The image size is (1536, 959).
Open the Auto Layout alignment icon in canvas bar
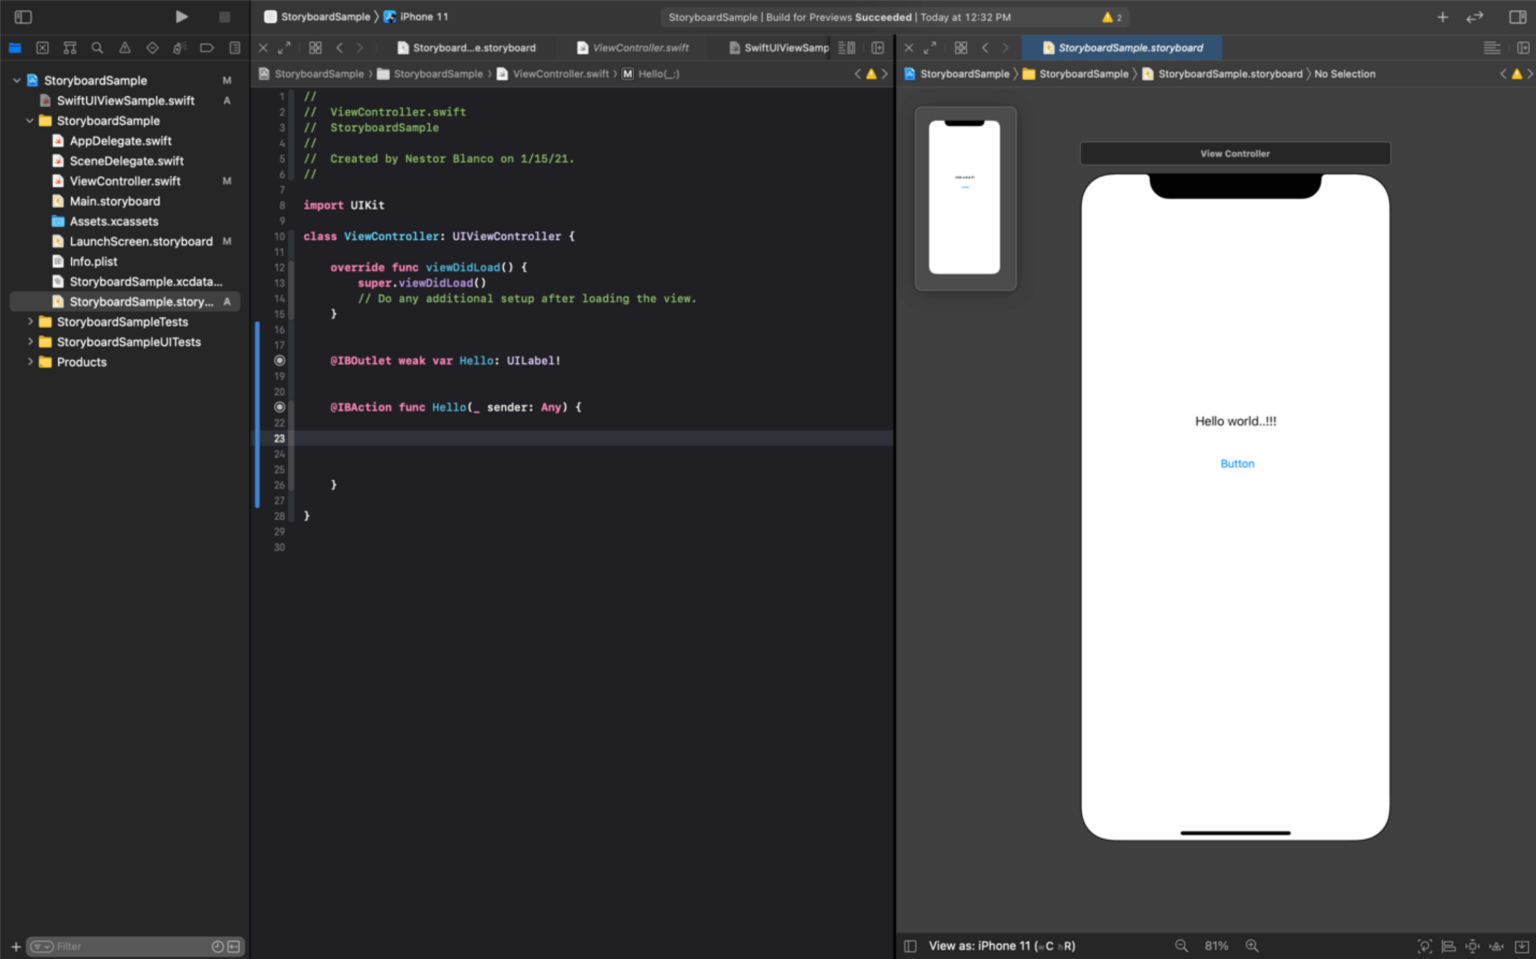(1448, 945)
